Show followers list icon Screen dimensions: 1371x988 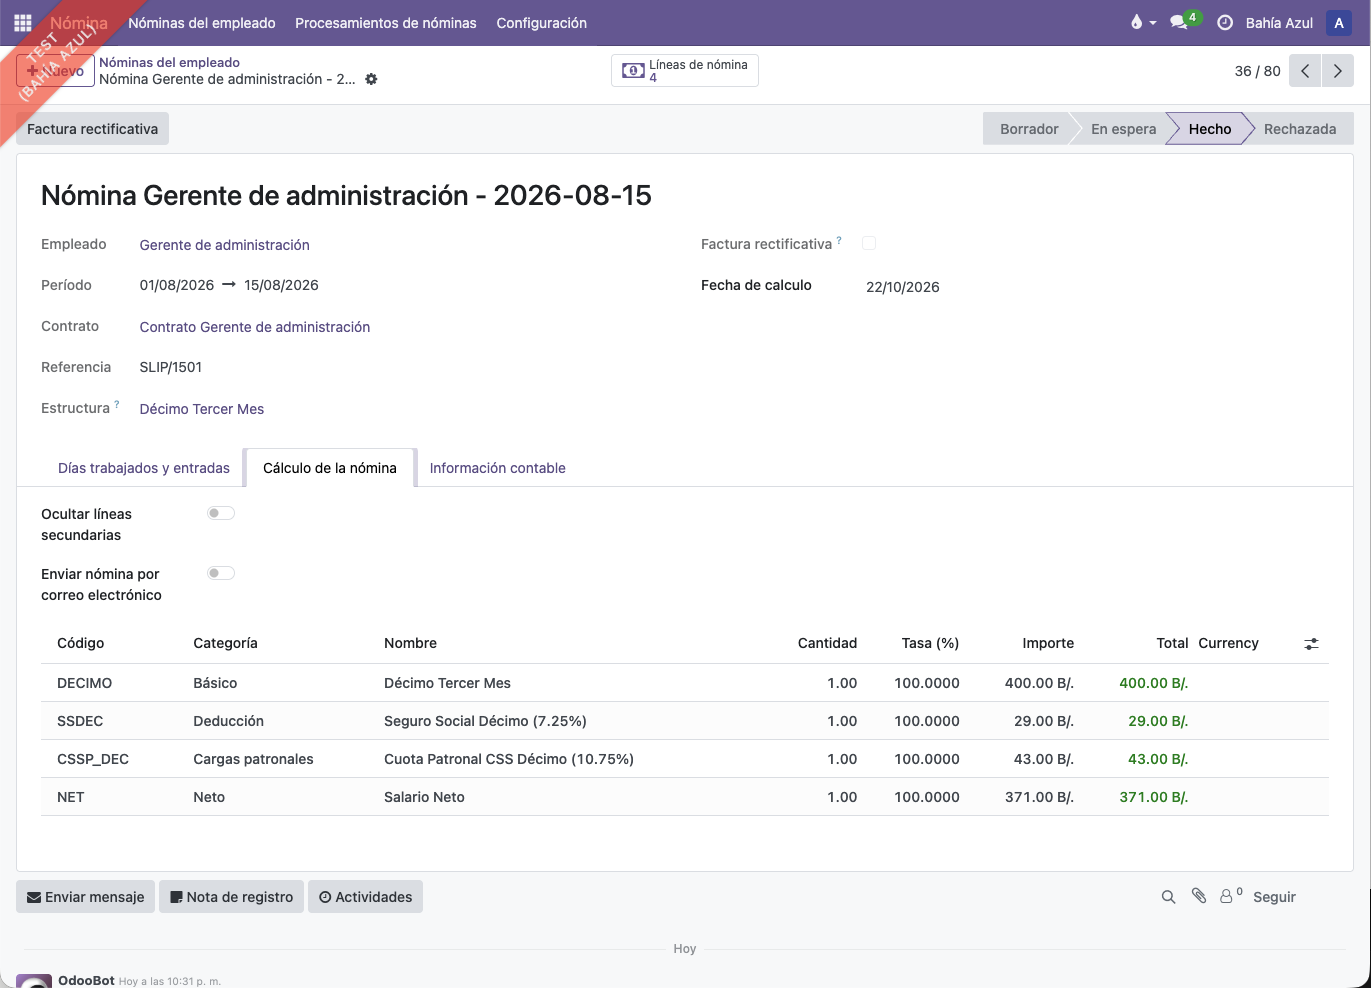click(x=1231, y=896)
